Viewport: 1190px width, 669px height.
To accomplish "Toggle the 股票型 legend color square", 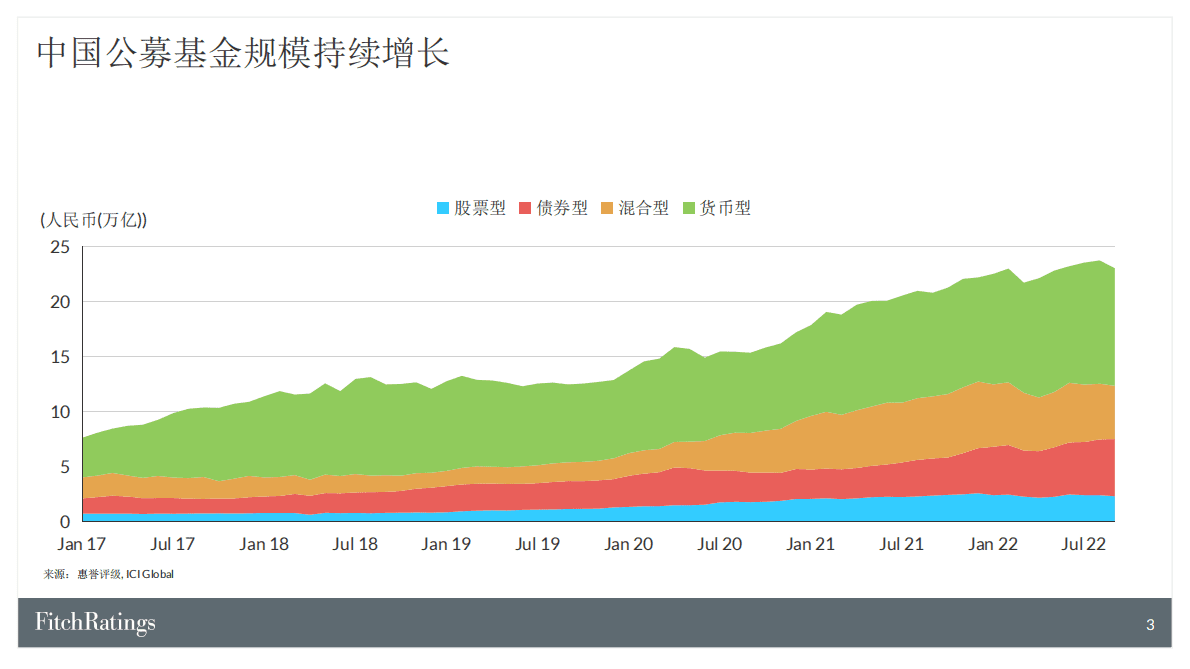I will 441,208.
